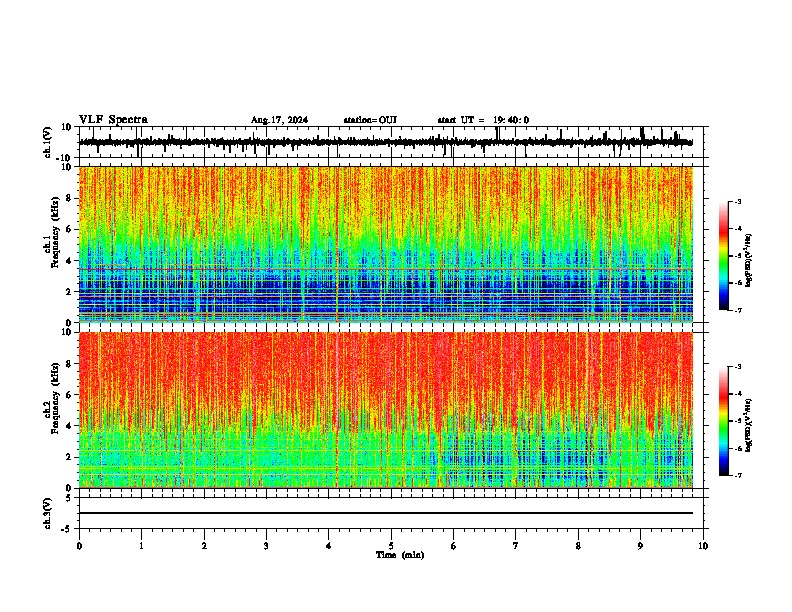Click the ch.2 spectrogram panel
Screen dimensions: 792x612
(386, 410)
